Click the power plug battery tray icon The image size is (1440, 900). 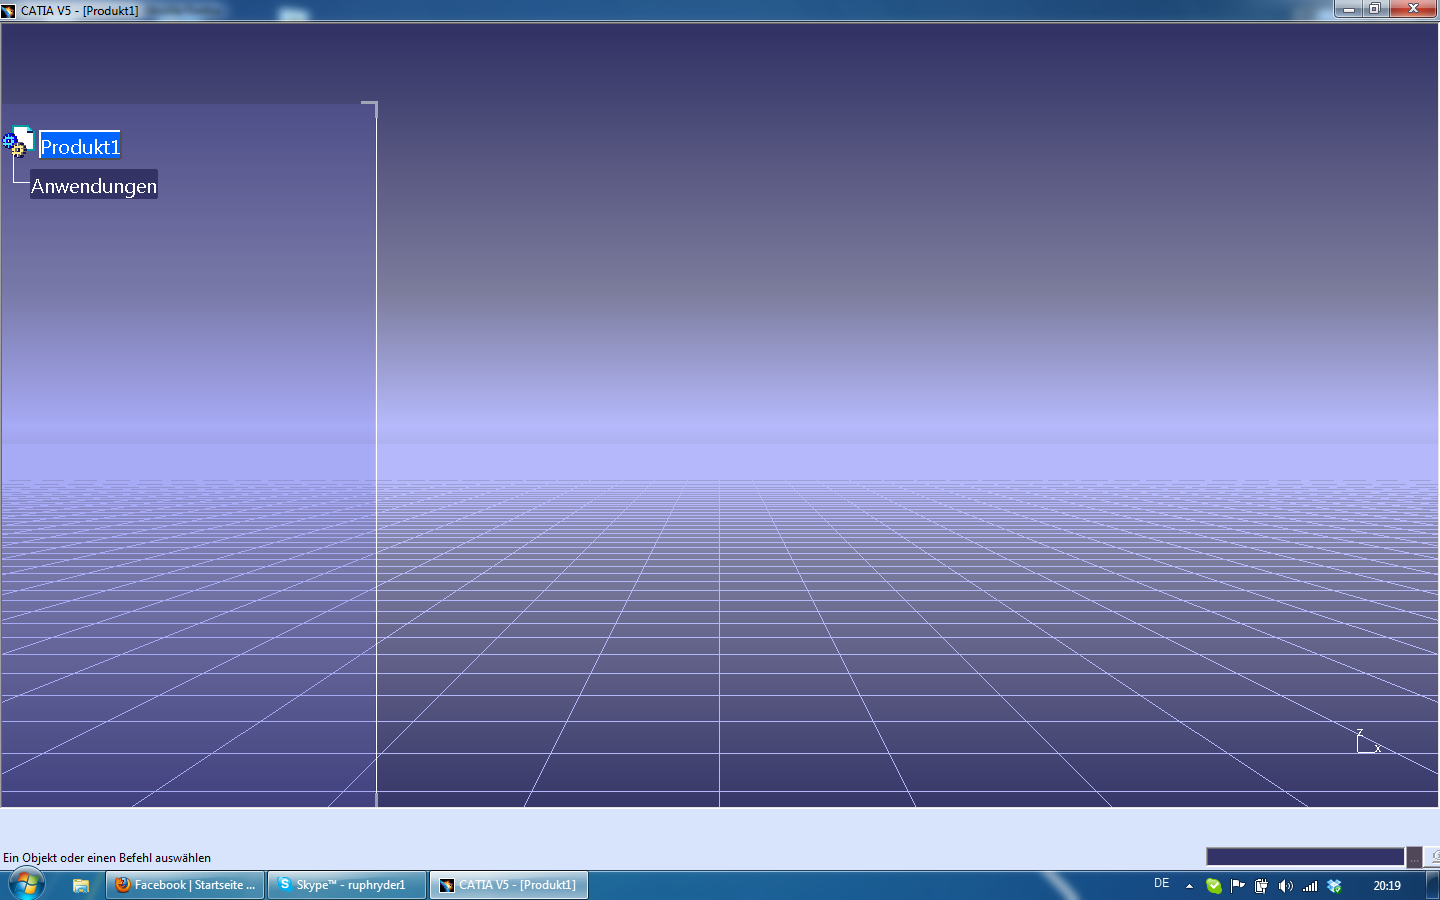[x=1262, y=886]
